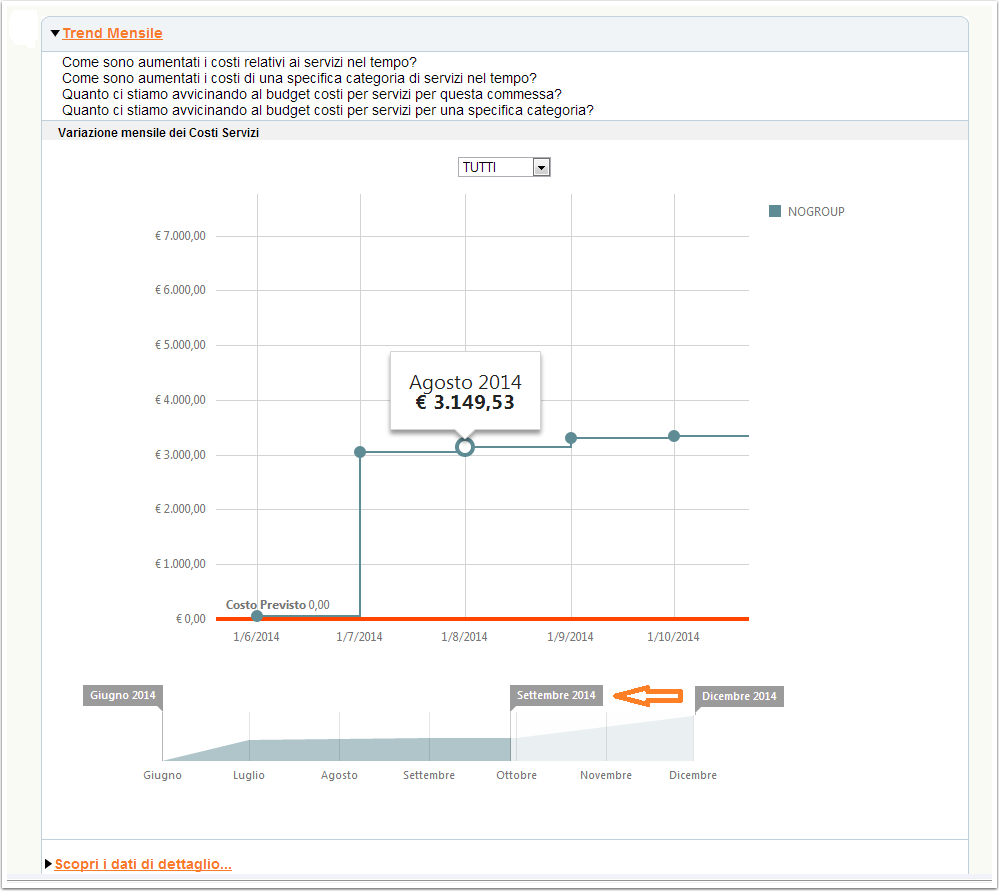Collapse the Trend Mensile section triangle

point(55,33)
